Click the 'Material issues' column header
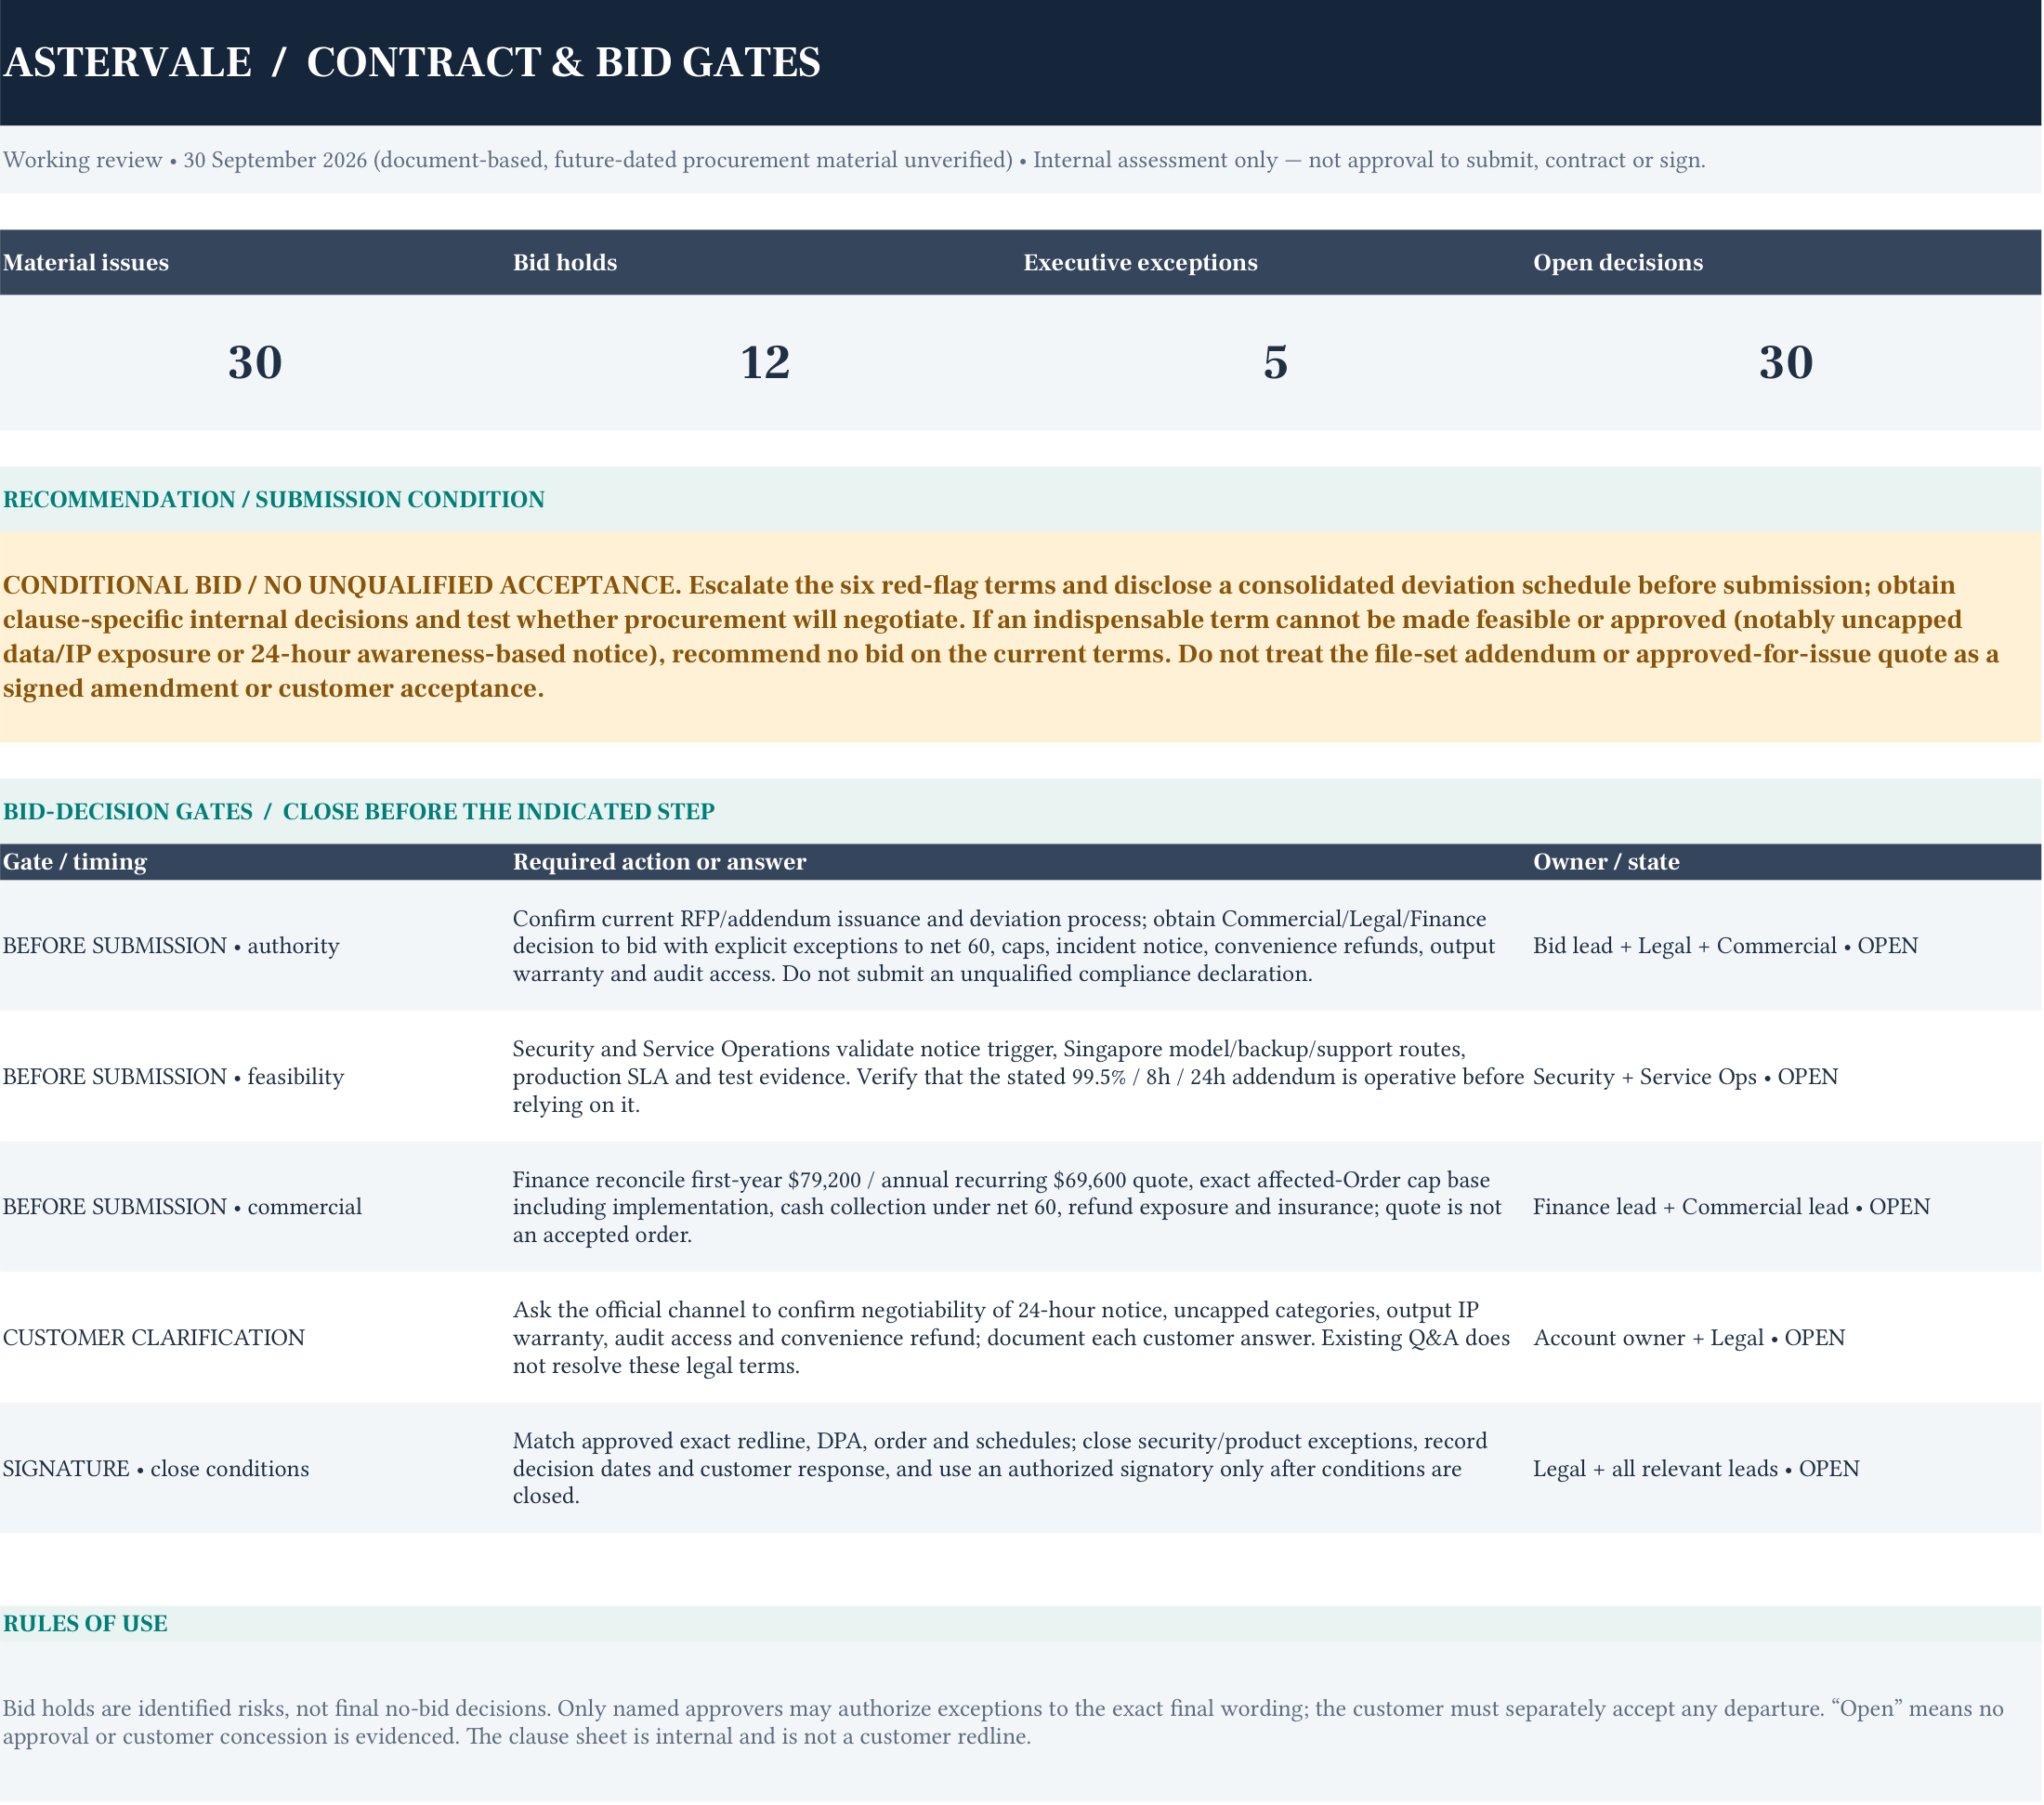The width and height of the screenshot is (2044, 1805). pos(86,262)
